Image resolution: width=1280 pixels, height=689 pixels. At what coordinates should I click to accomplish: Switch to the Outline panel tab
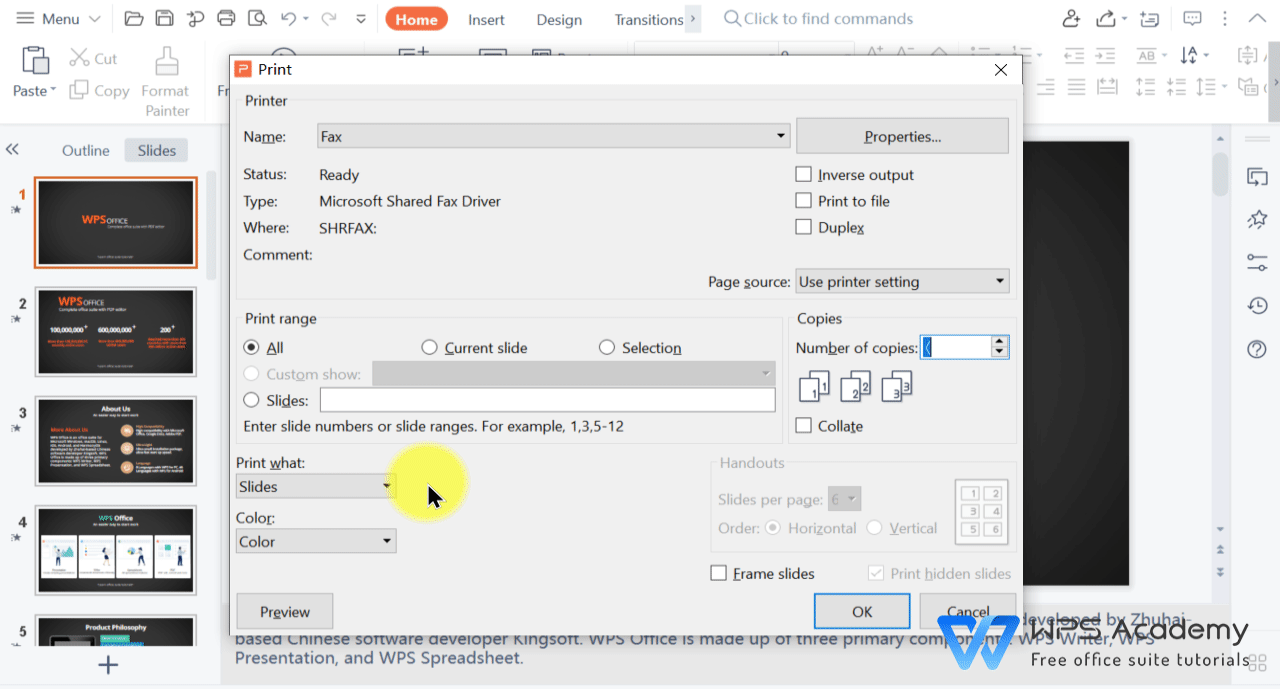pos(86,150)
